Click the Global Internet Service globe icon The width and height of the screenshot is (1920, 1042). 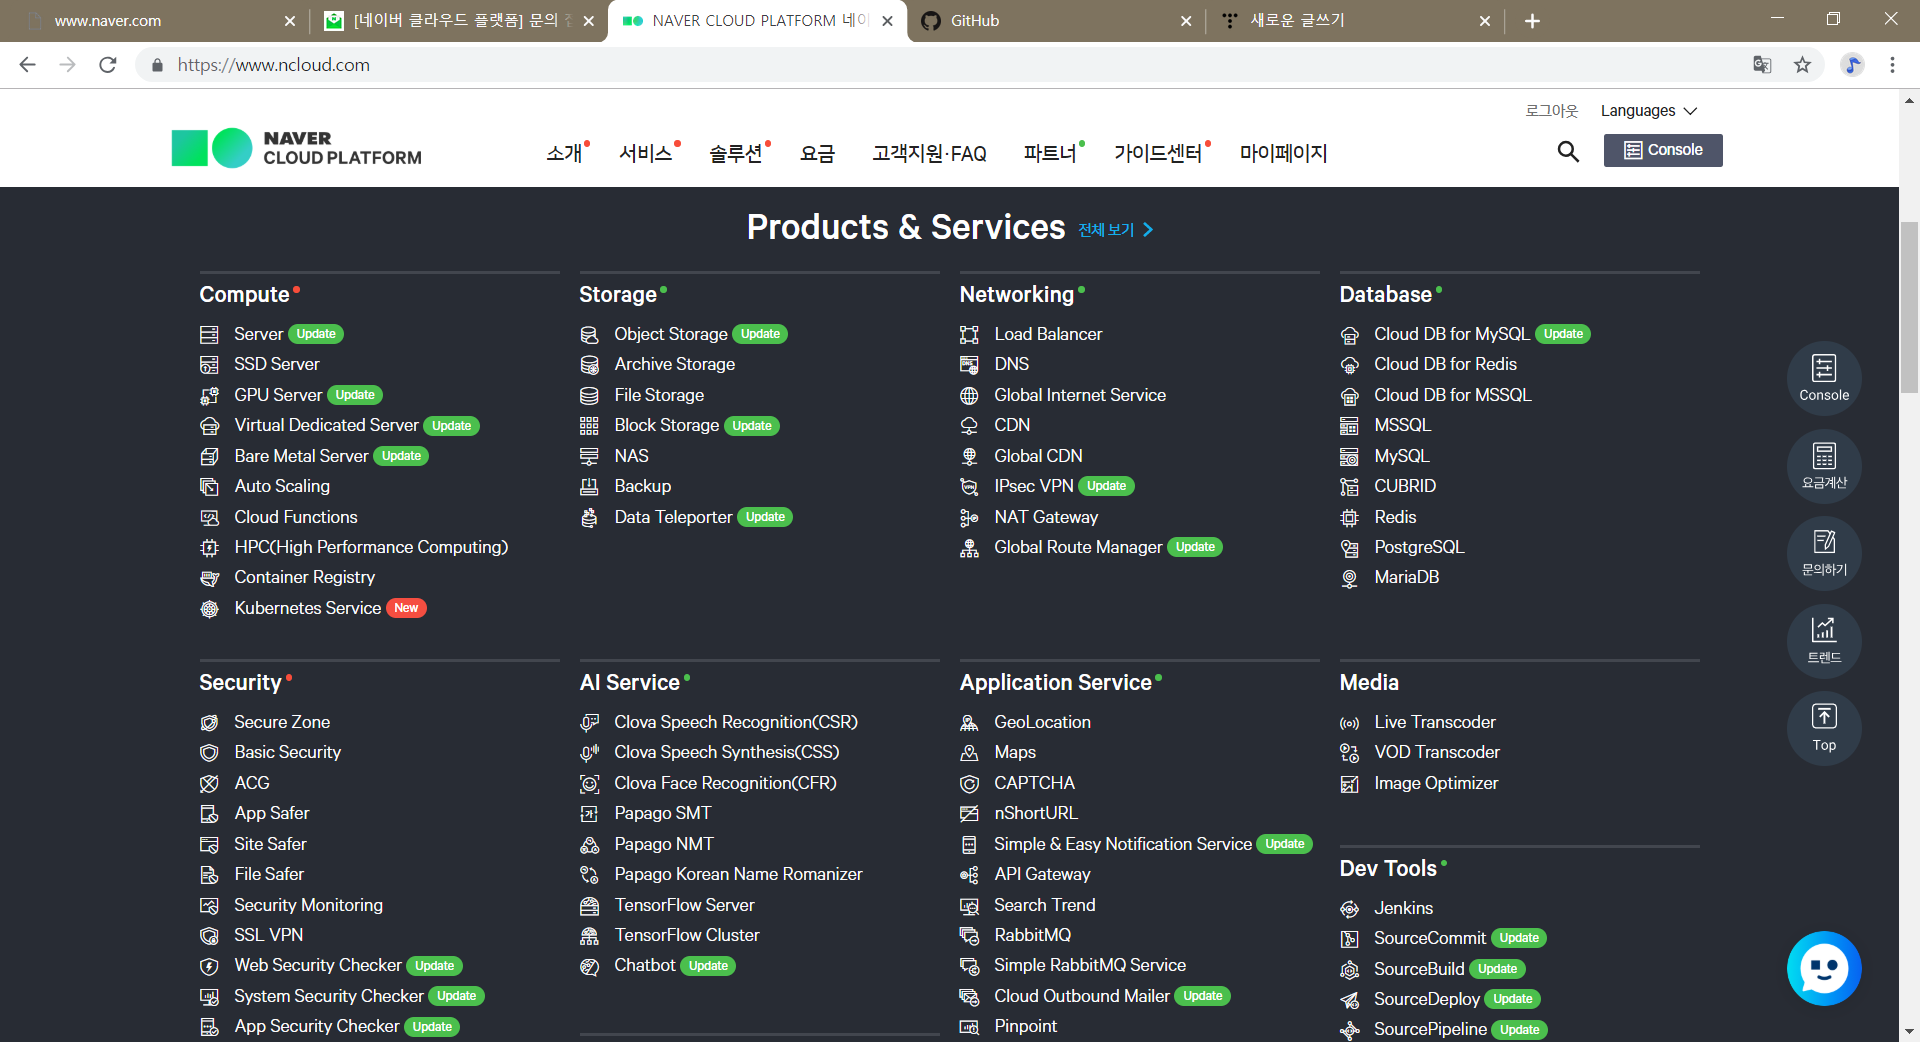click(x=969, y=395)
